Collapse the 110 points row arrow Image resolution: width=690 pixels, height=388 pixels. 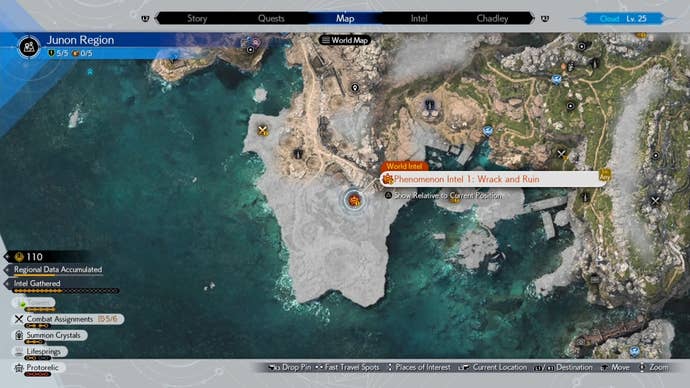[7, 256]
